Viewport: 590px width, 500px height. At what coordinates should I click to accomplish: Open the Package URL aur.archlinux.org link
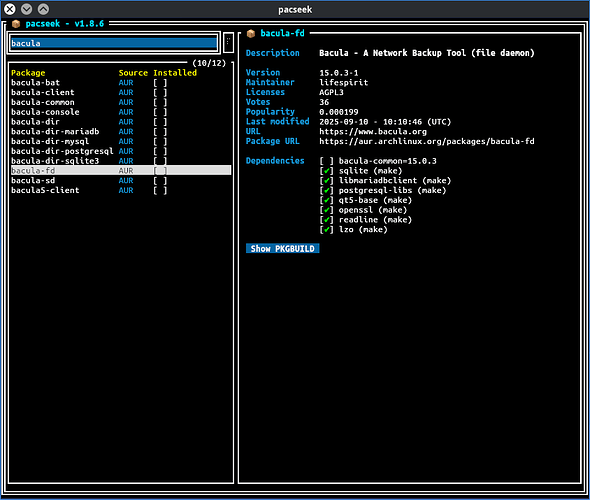click(427, 141)
